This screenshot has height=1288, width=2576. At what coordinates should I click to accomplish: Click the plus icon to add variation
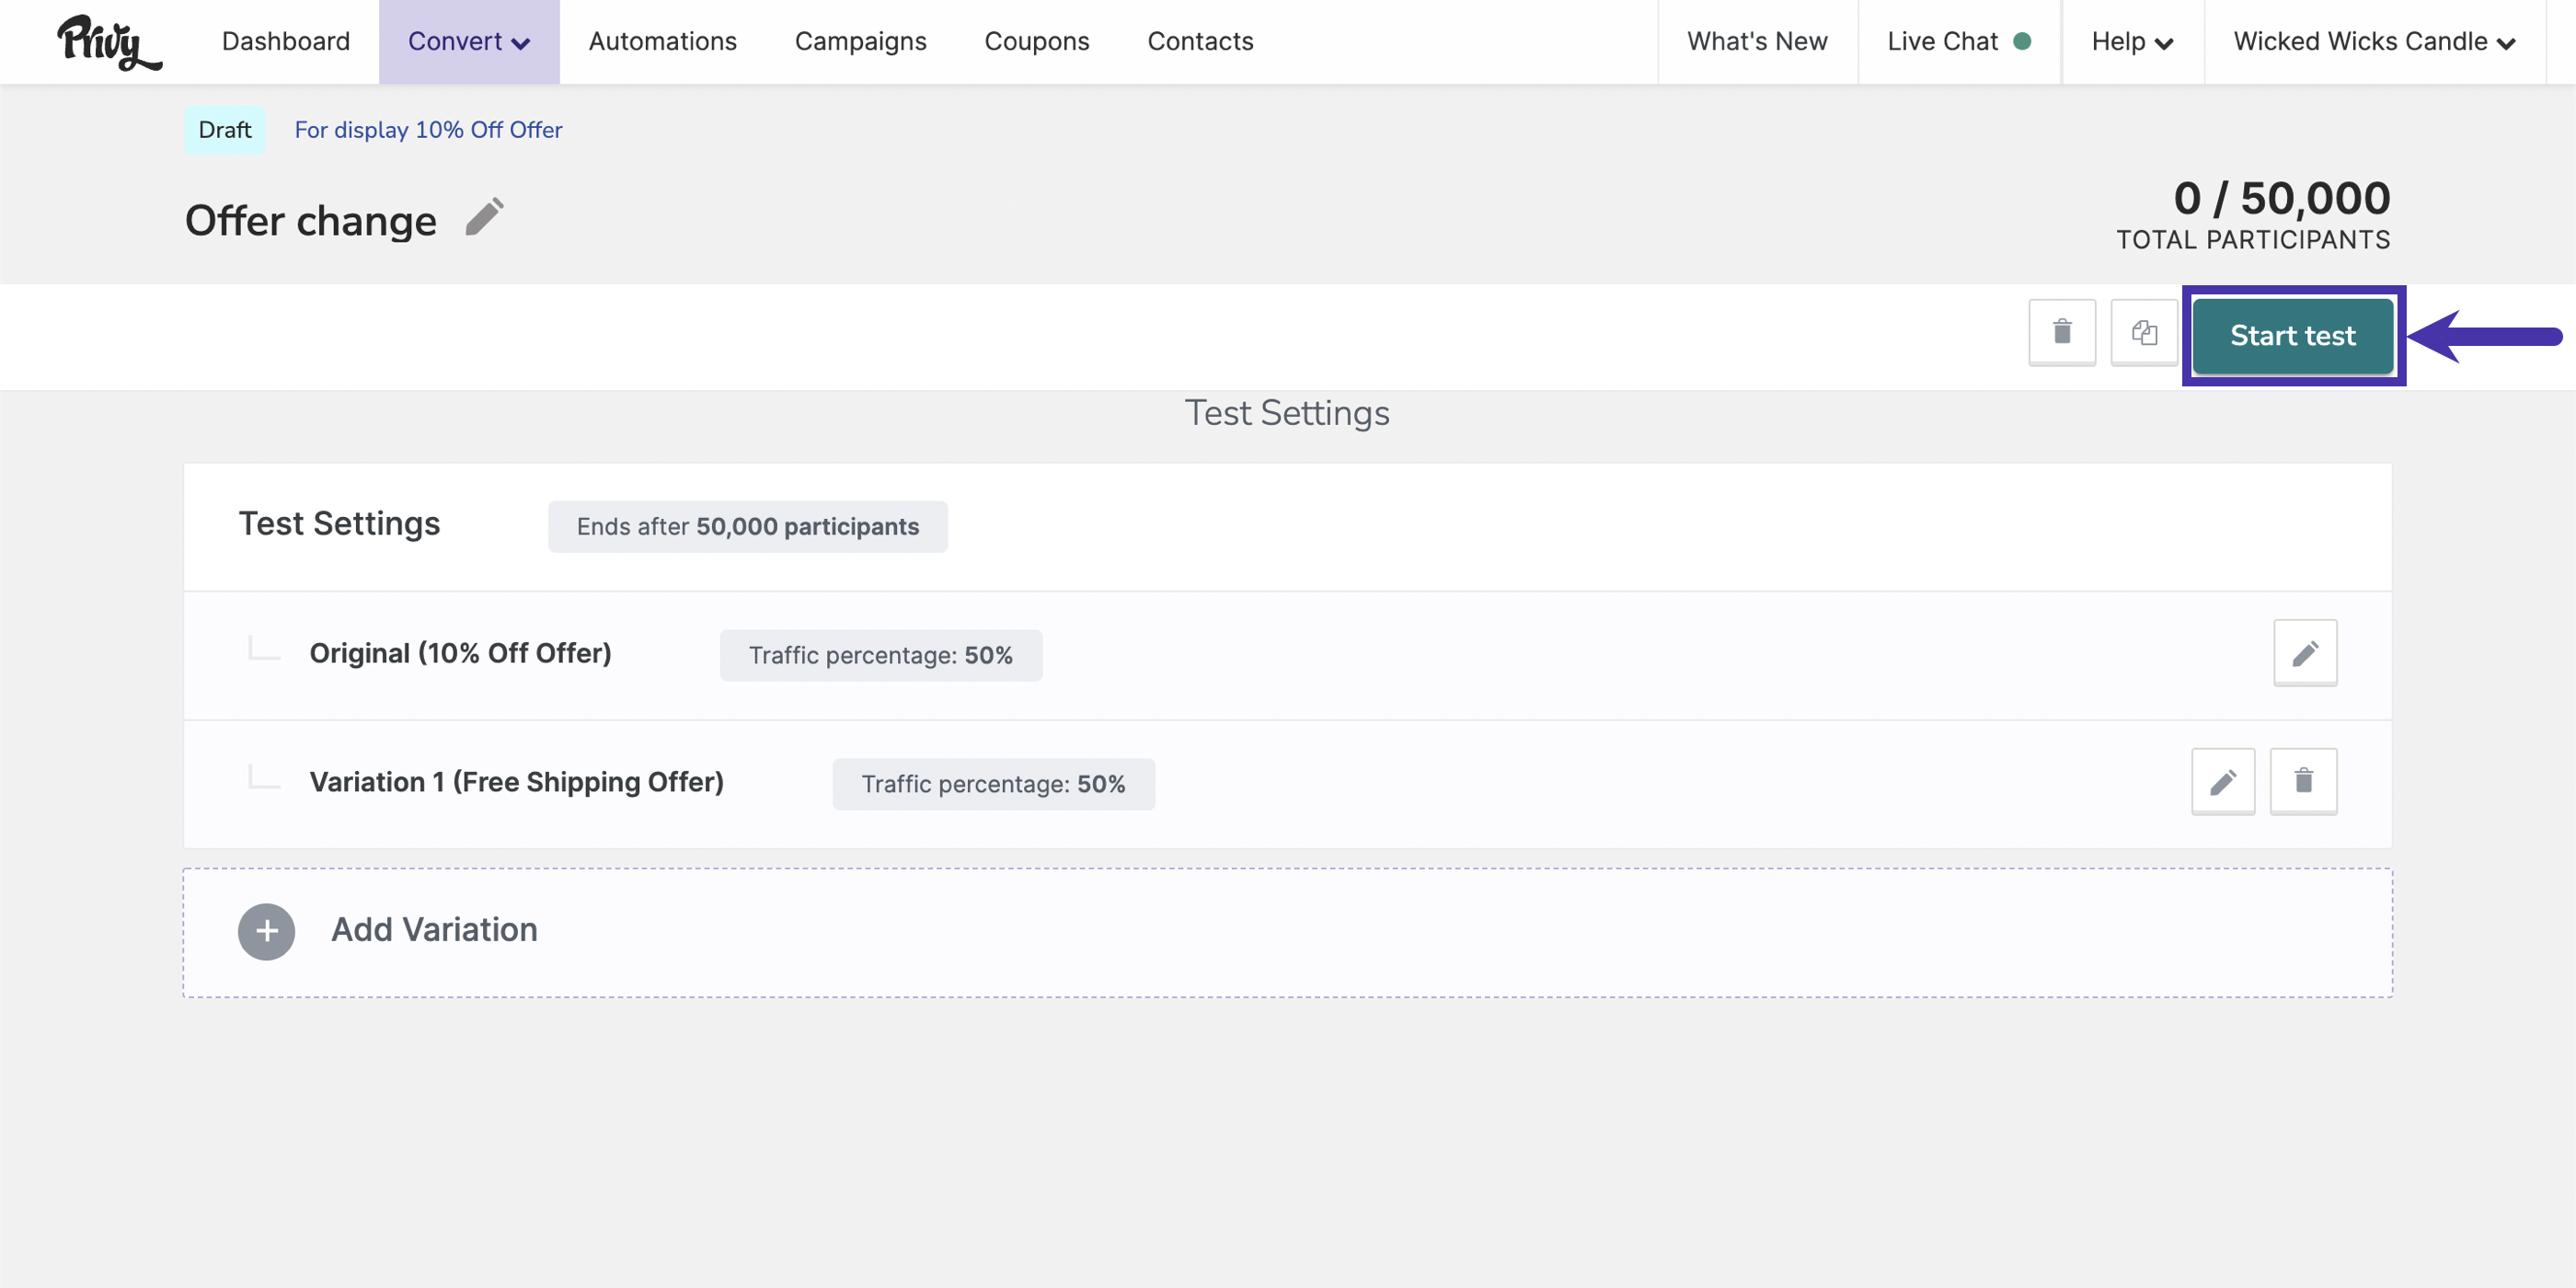[266, 932]
